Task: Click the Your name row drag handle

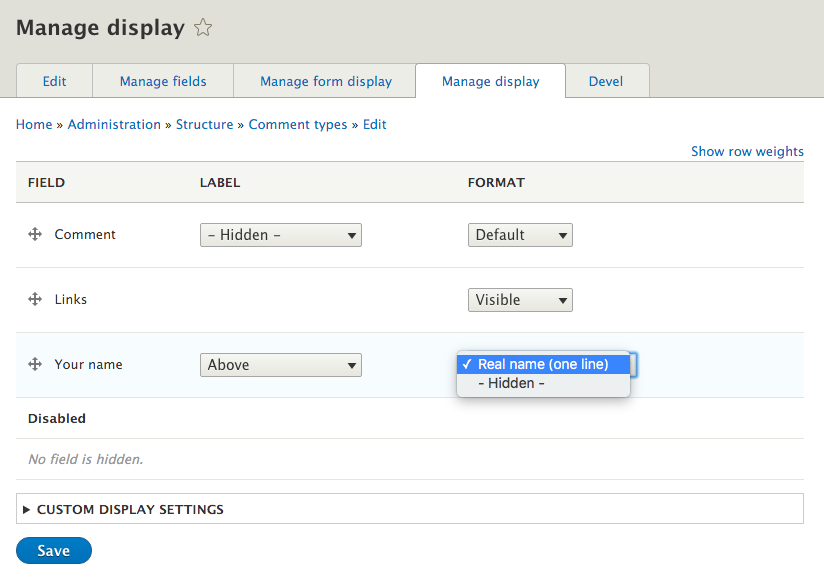Action: click(x=35, y=364)
